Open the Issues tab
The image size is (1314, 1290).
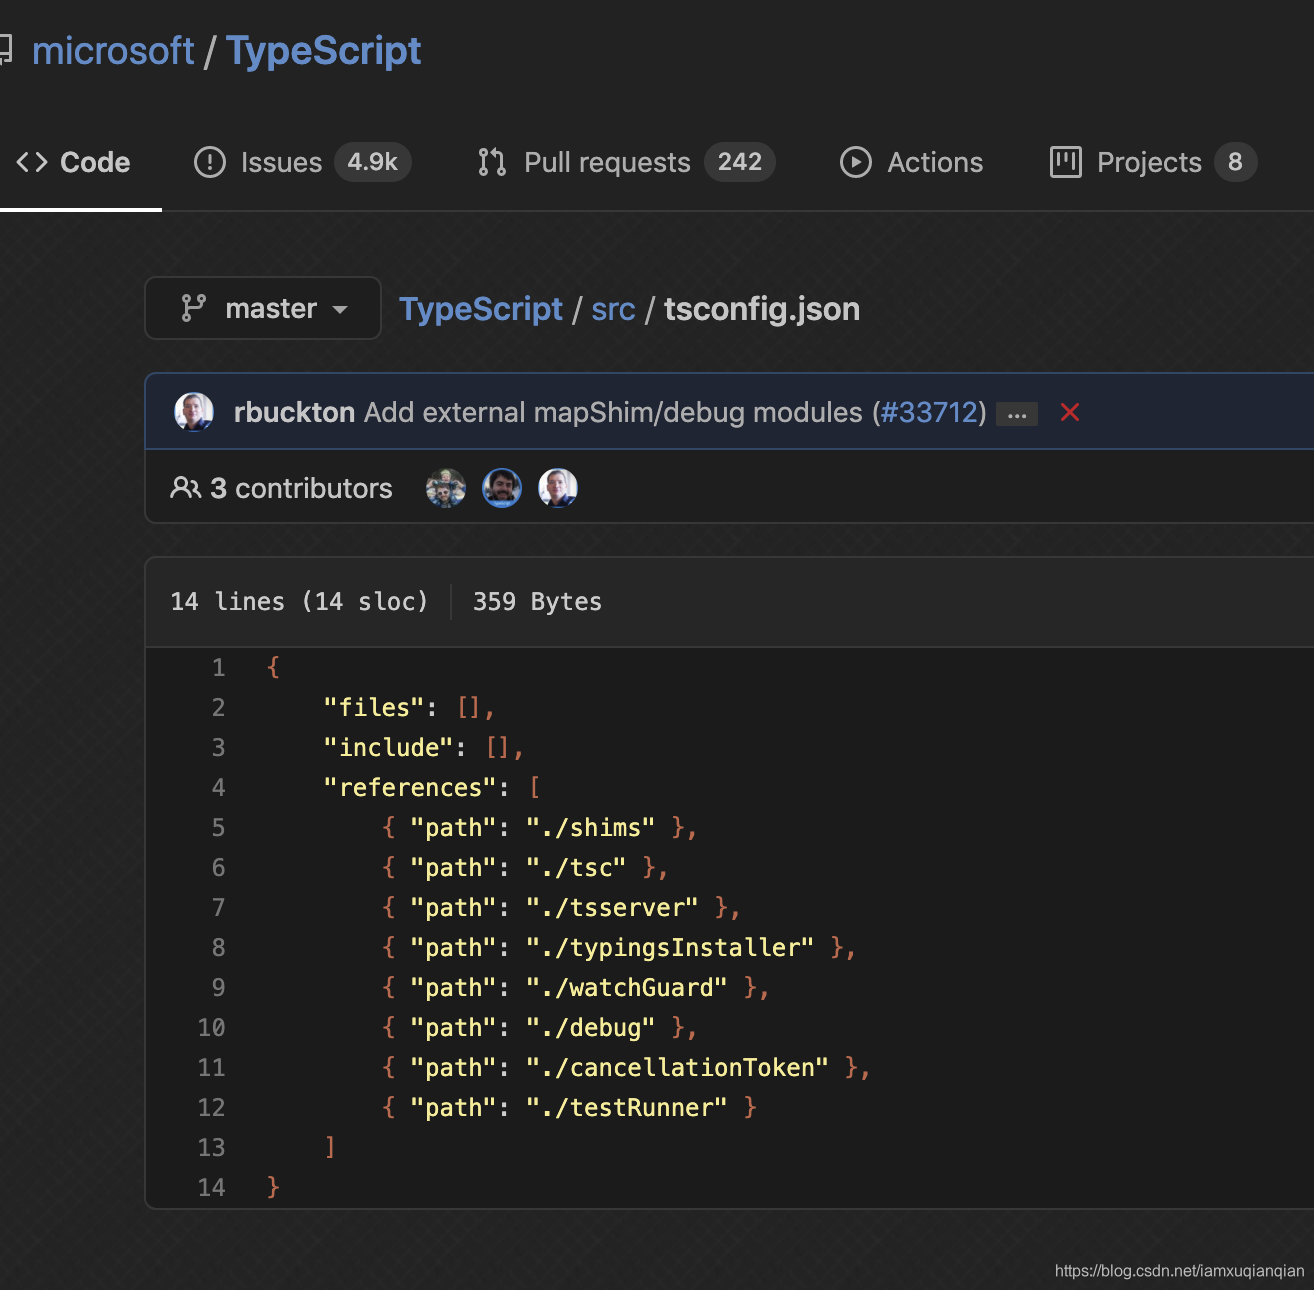(302, 162)
